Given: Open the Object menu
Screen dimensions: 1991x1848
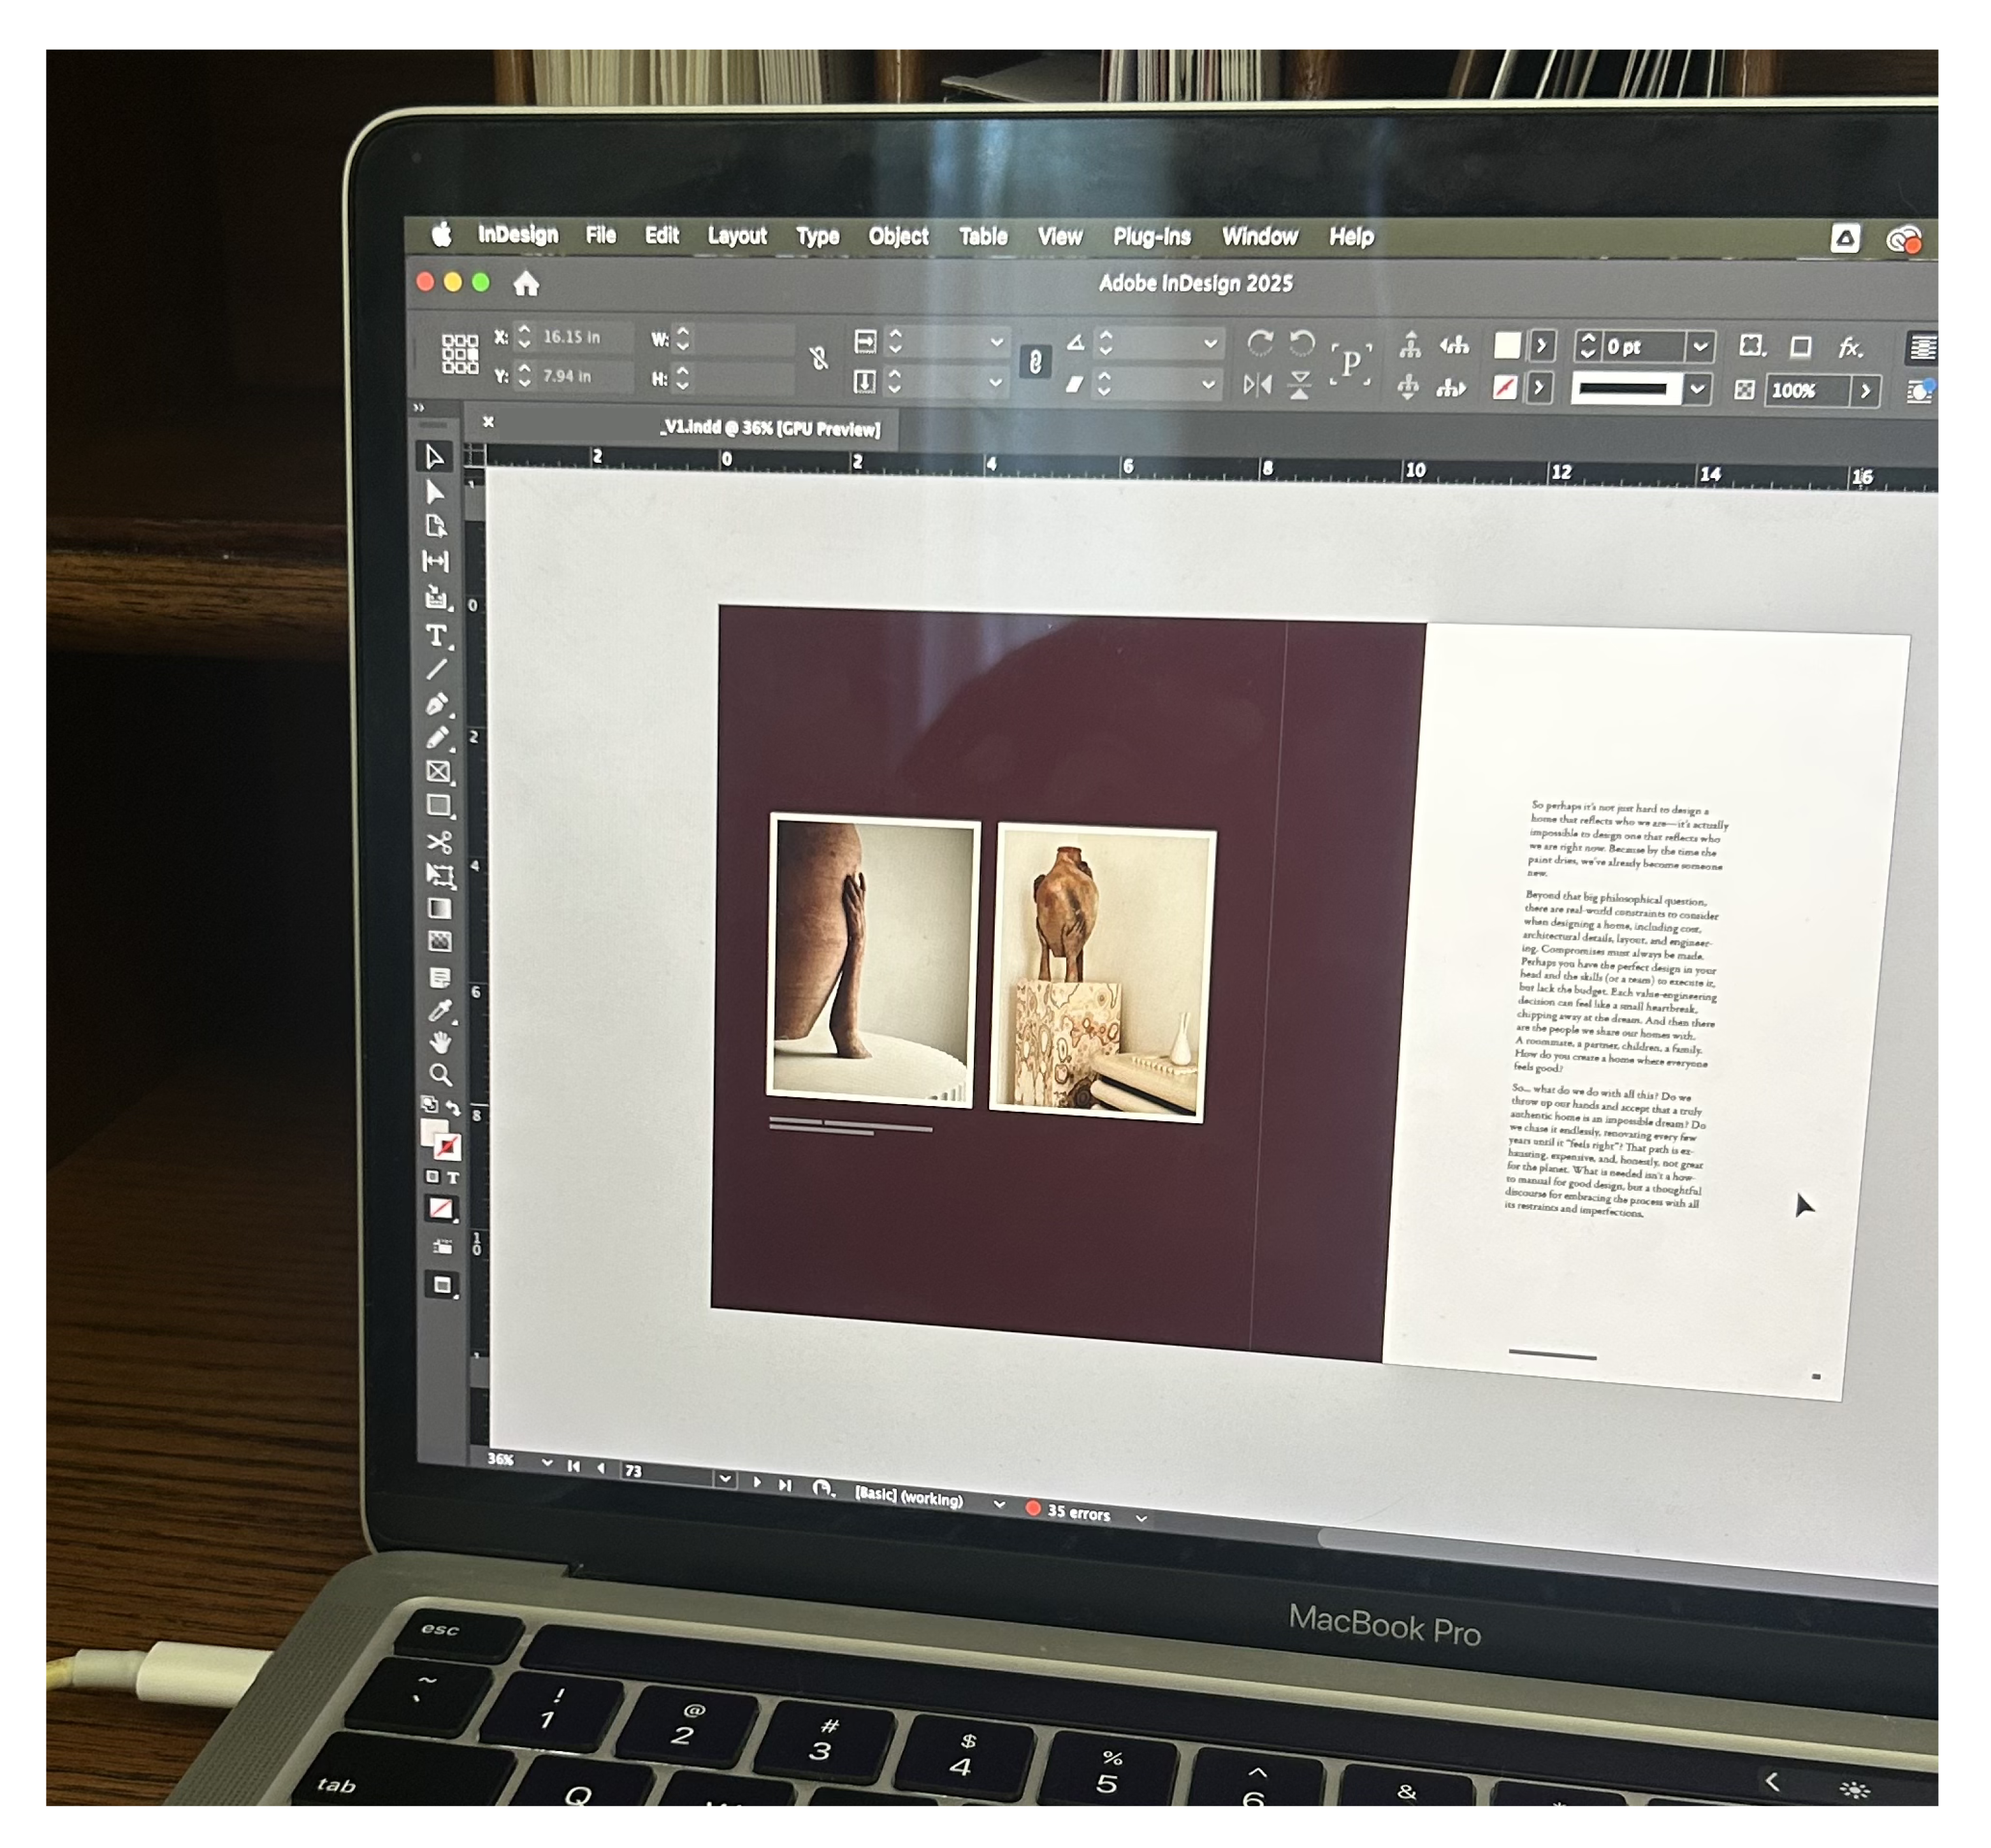Looking at the screenshot, I should point(897,237).
